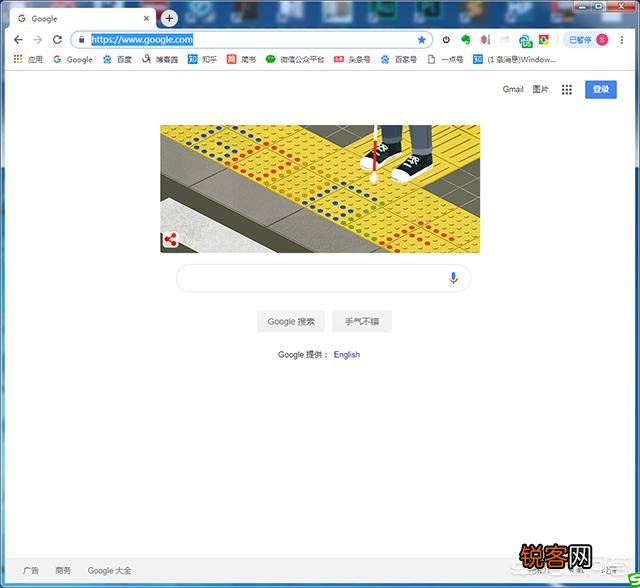
Task: Click the power-symbol extension icon
Action: 446,40
